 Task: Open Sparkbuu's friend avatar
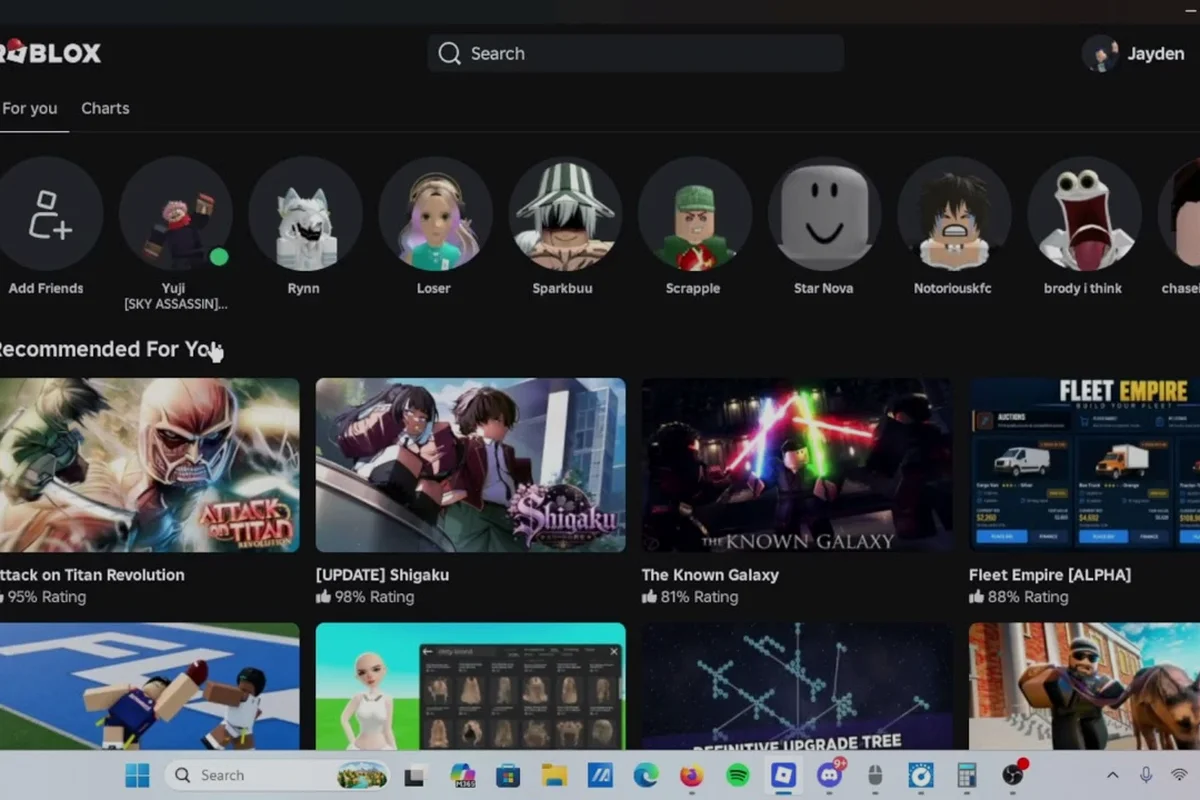click(x=565, y=214)
